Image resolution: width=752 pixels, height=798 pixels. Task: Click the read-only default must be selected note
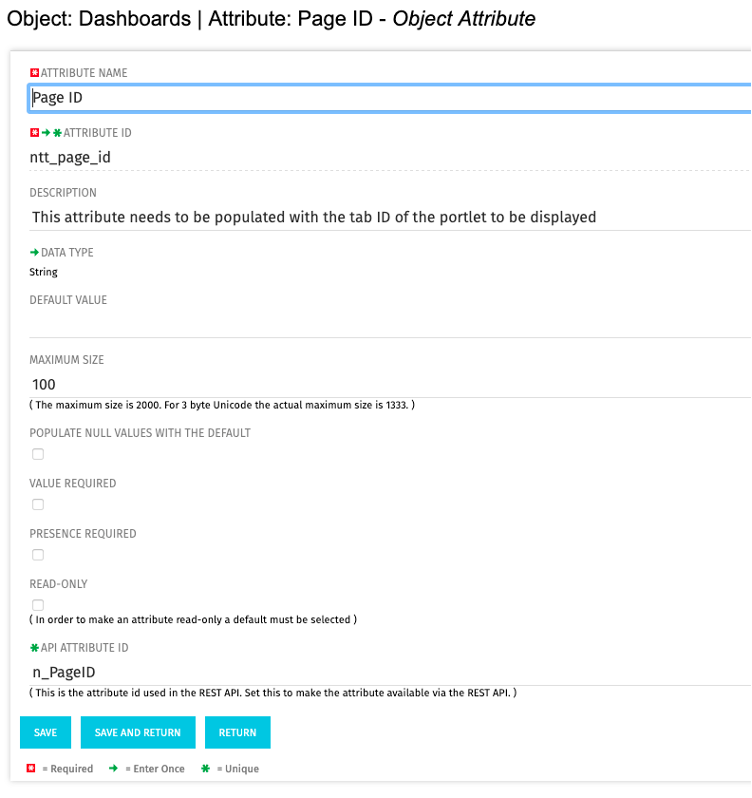[x=193, y=620]
